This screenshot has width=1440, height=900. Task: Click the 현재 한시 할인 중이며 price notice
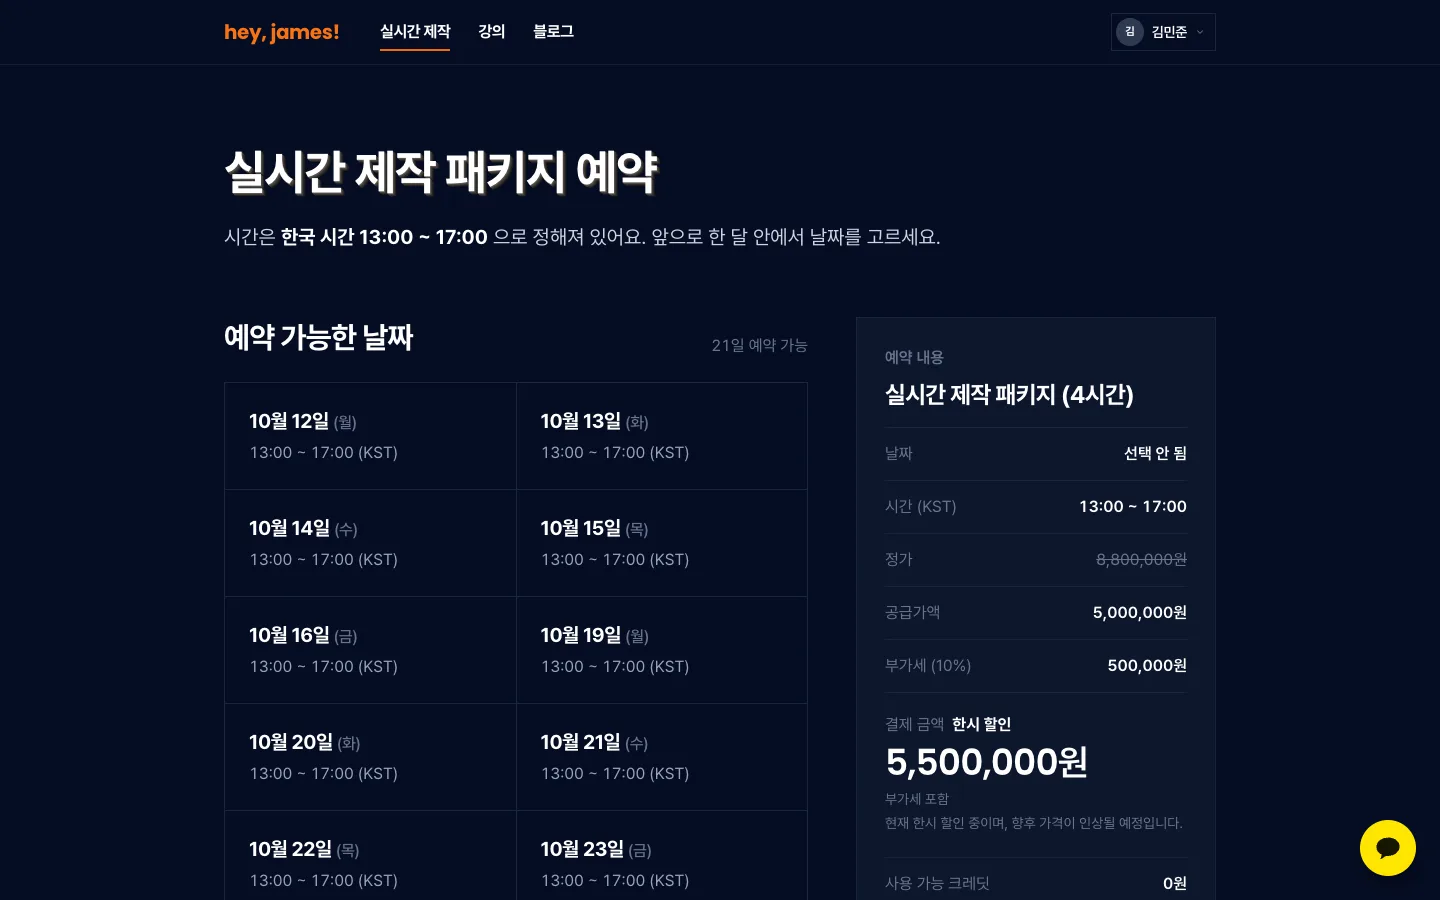pyautogui.click(x=1034, y=823)
